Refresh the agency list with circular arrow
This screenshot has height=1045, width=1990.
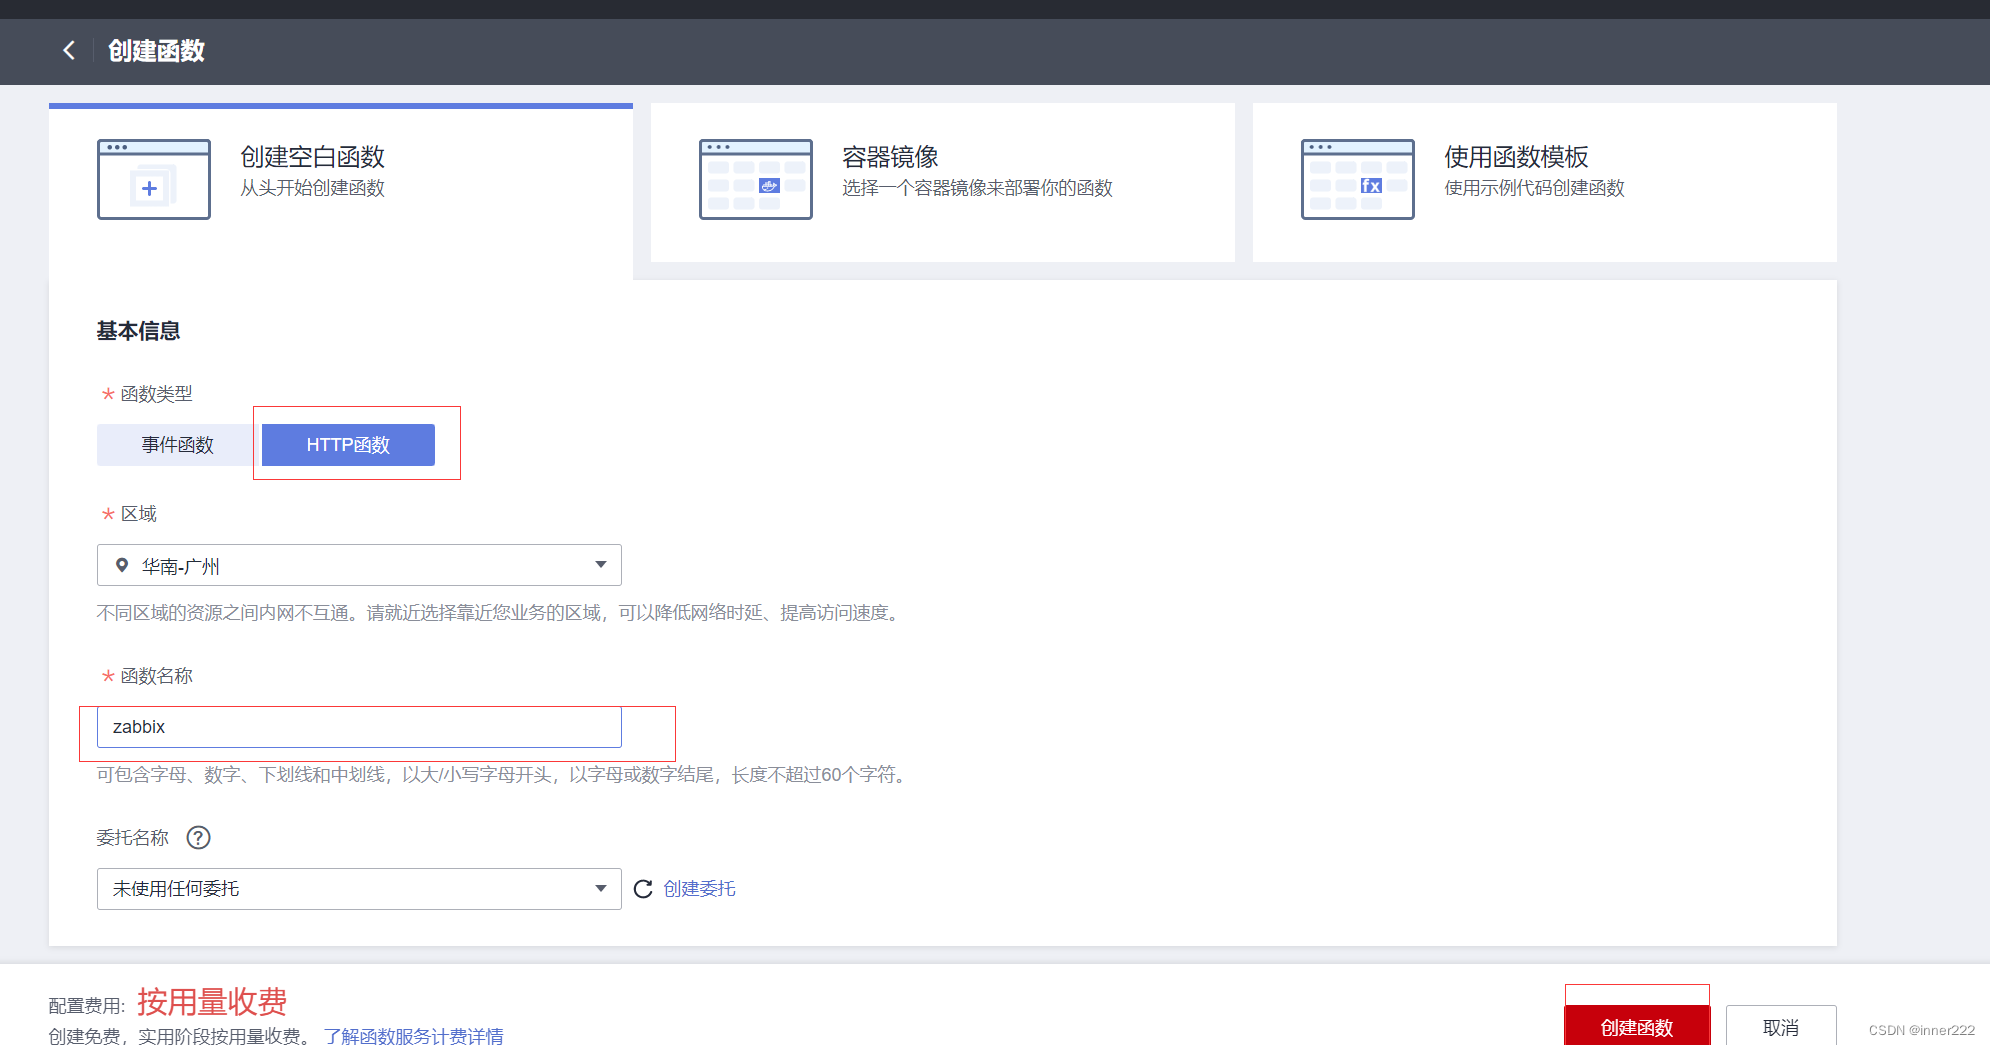(643, 889)
